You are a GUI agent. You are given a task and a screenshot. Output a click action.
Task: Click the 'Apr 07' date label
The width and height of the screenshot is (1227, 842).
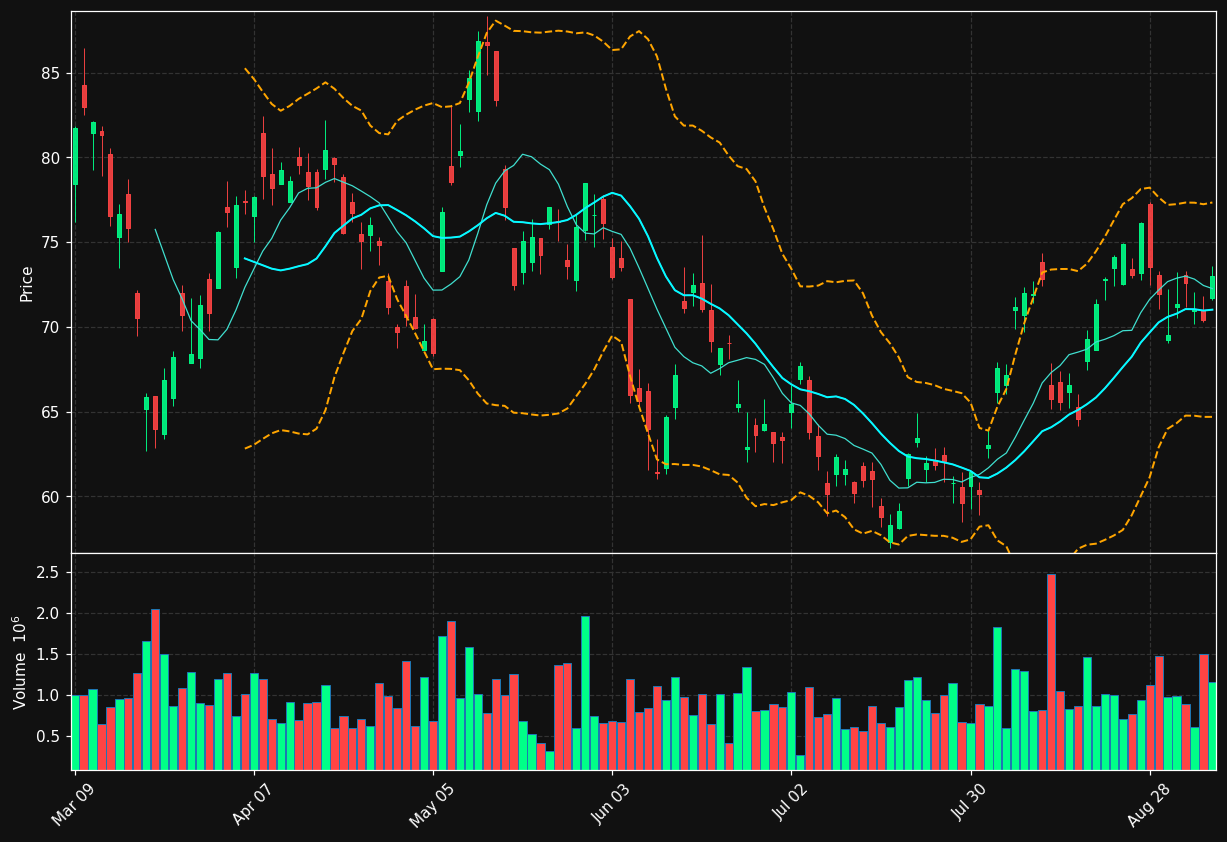pyautogui.click(x=250, y=805)
